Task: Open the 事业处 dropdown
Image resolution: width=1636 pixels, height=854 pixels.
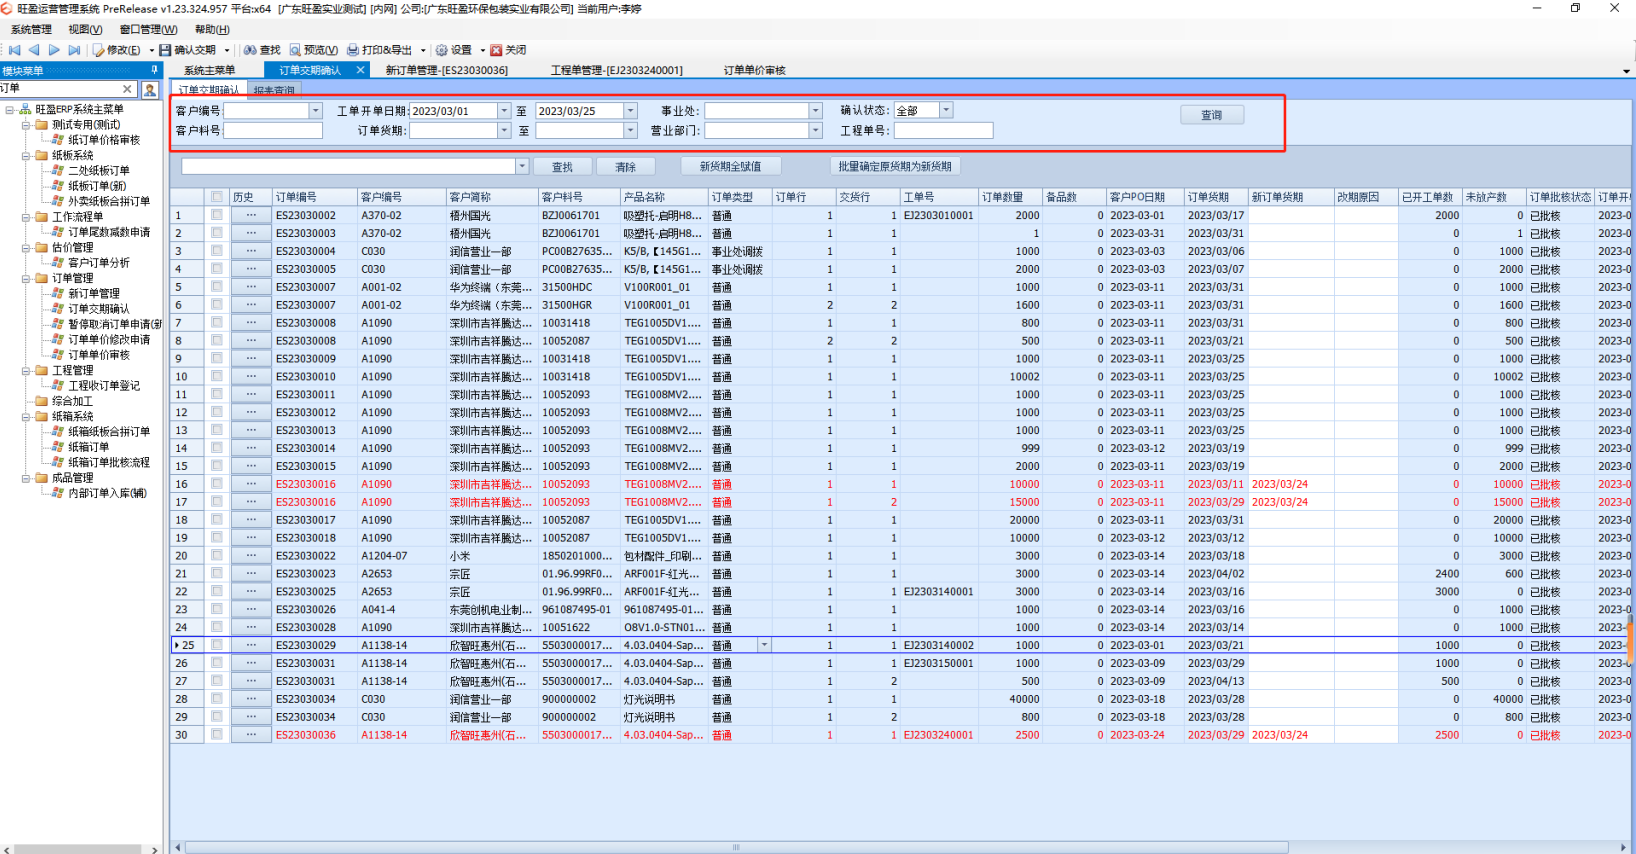Action: 816,111
